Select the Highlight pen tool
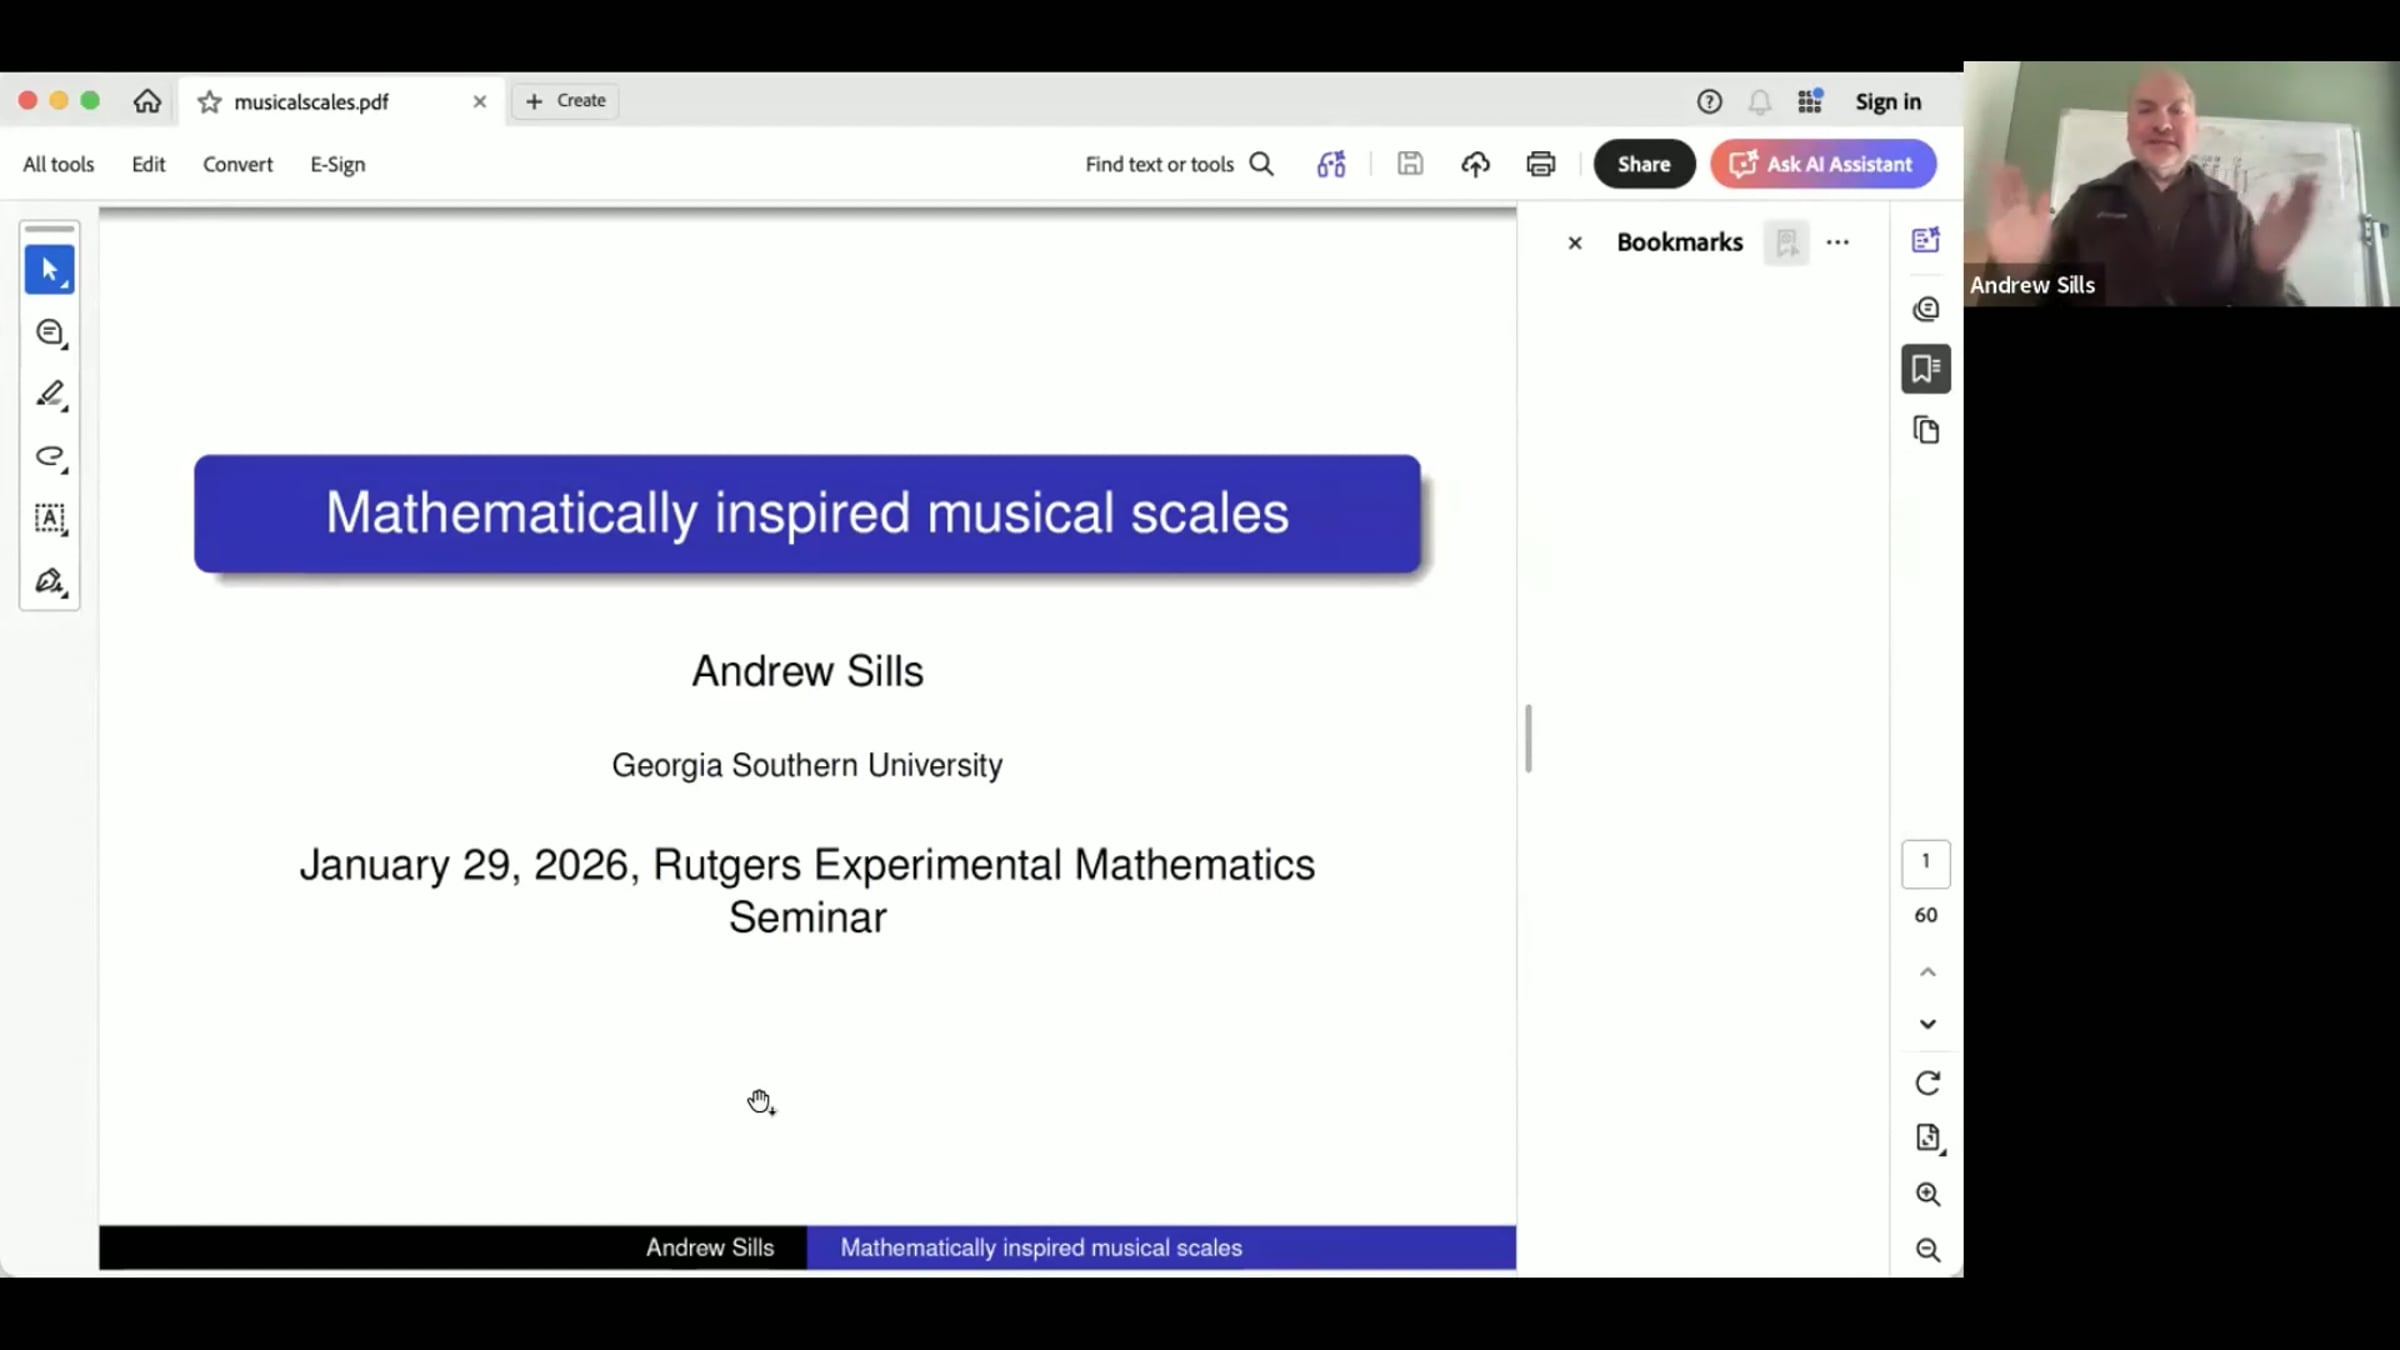2400x1350 pixels. (x=50, y=395)
